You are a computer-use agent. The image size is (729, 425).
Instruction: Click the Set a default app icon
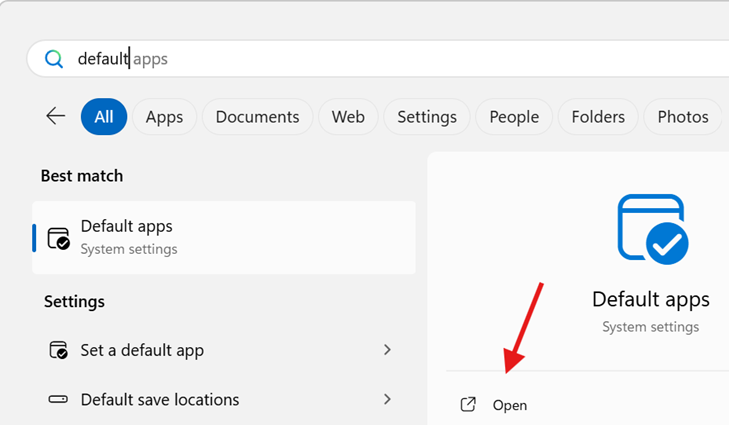pyautogui.click(x=59, y=350)
